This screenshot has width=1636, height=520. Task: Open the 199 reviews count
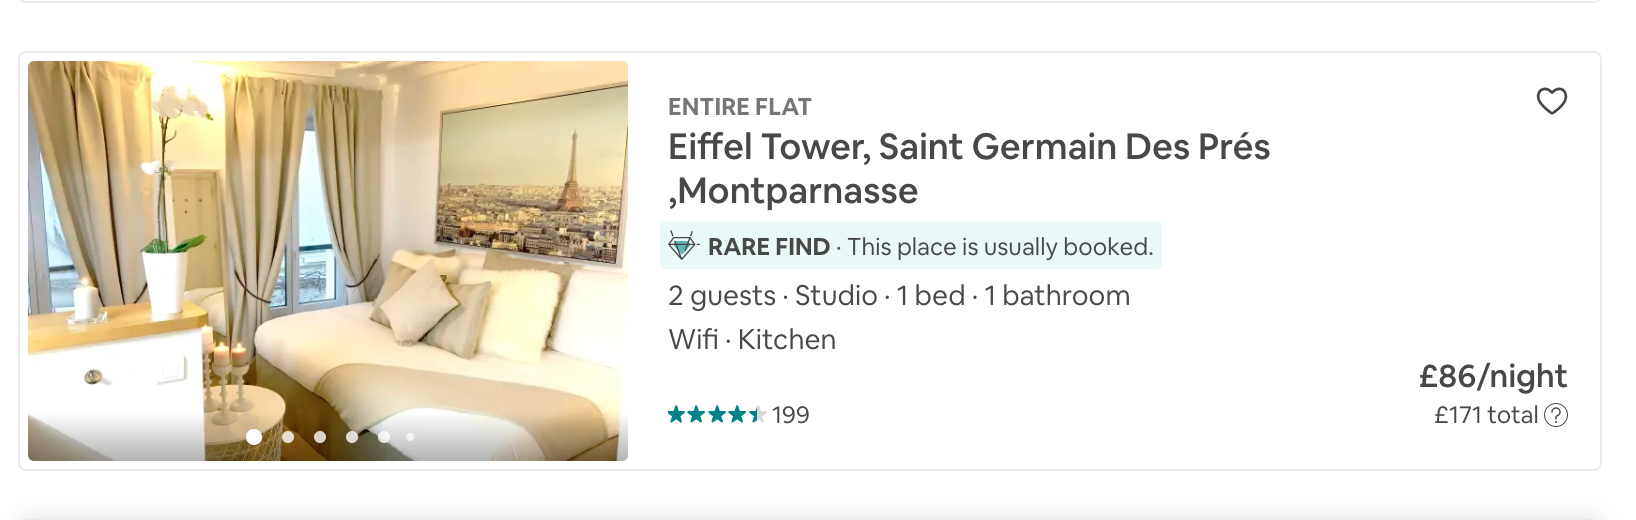791,415
